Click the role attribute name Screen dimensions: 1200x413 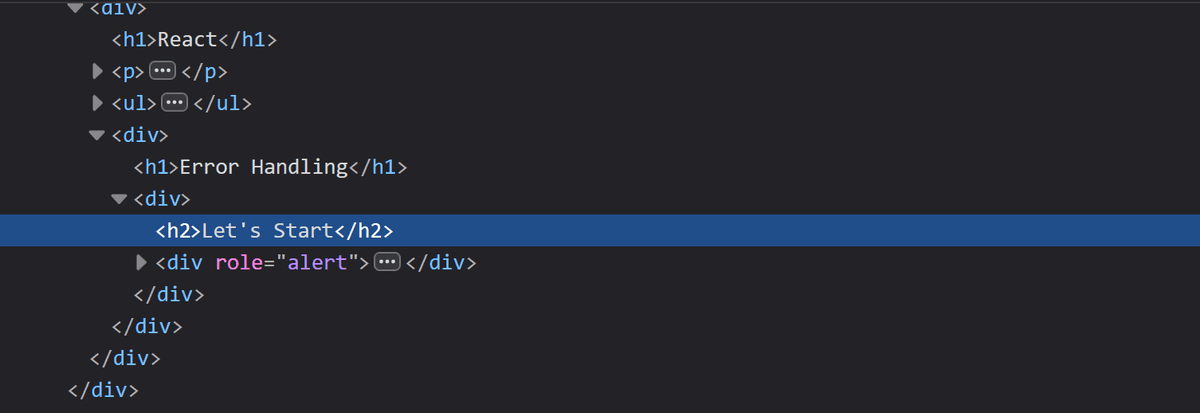pos(237,263)
